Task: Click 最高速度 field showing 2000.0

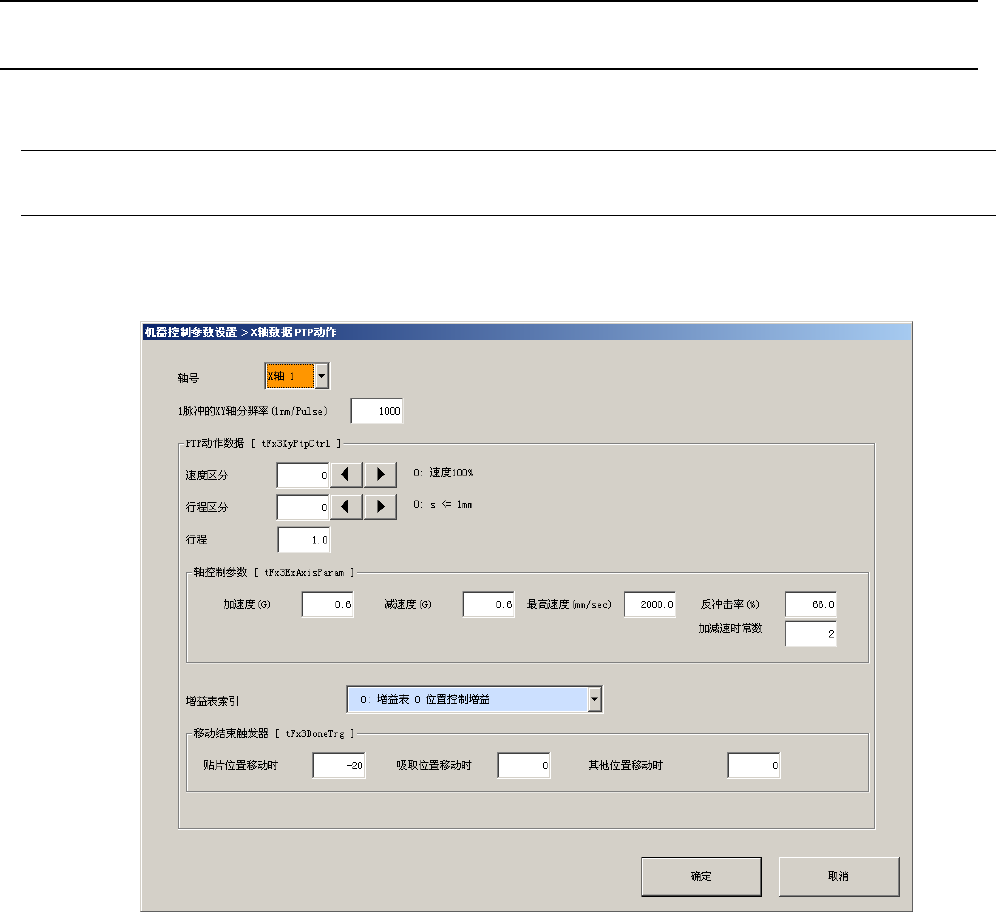Action: point(650,605)
